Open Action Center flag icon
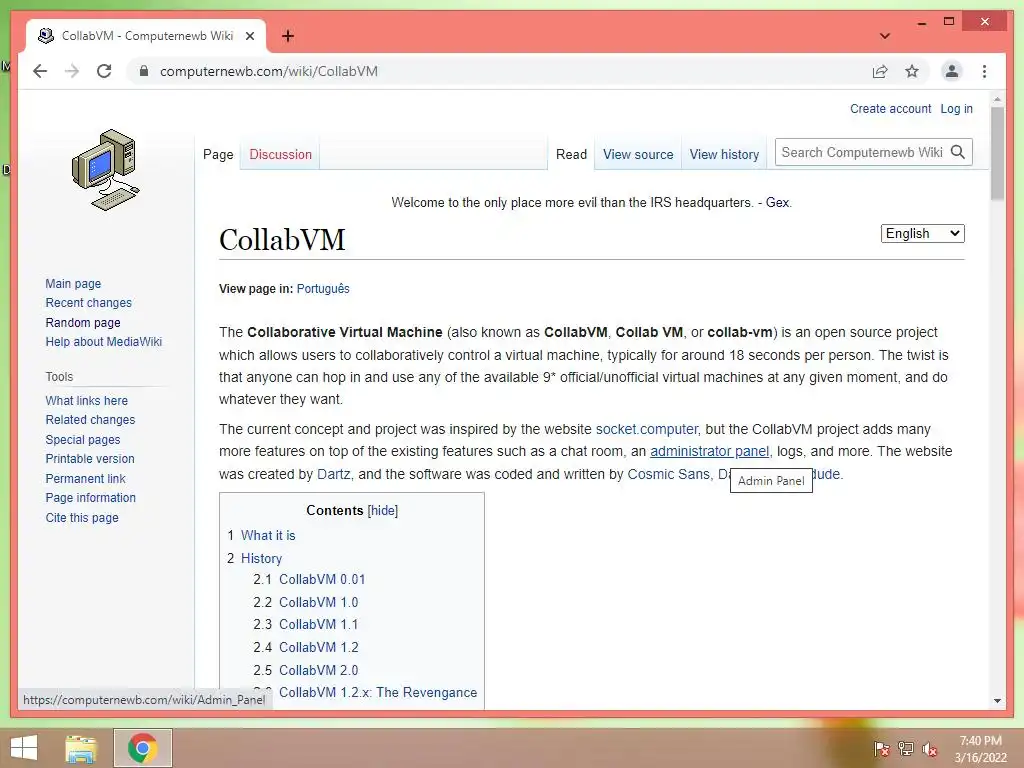Image resolution: width=1024 pixels, height=768 pixels. [x=881, y=748]
